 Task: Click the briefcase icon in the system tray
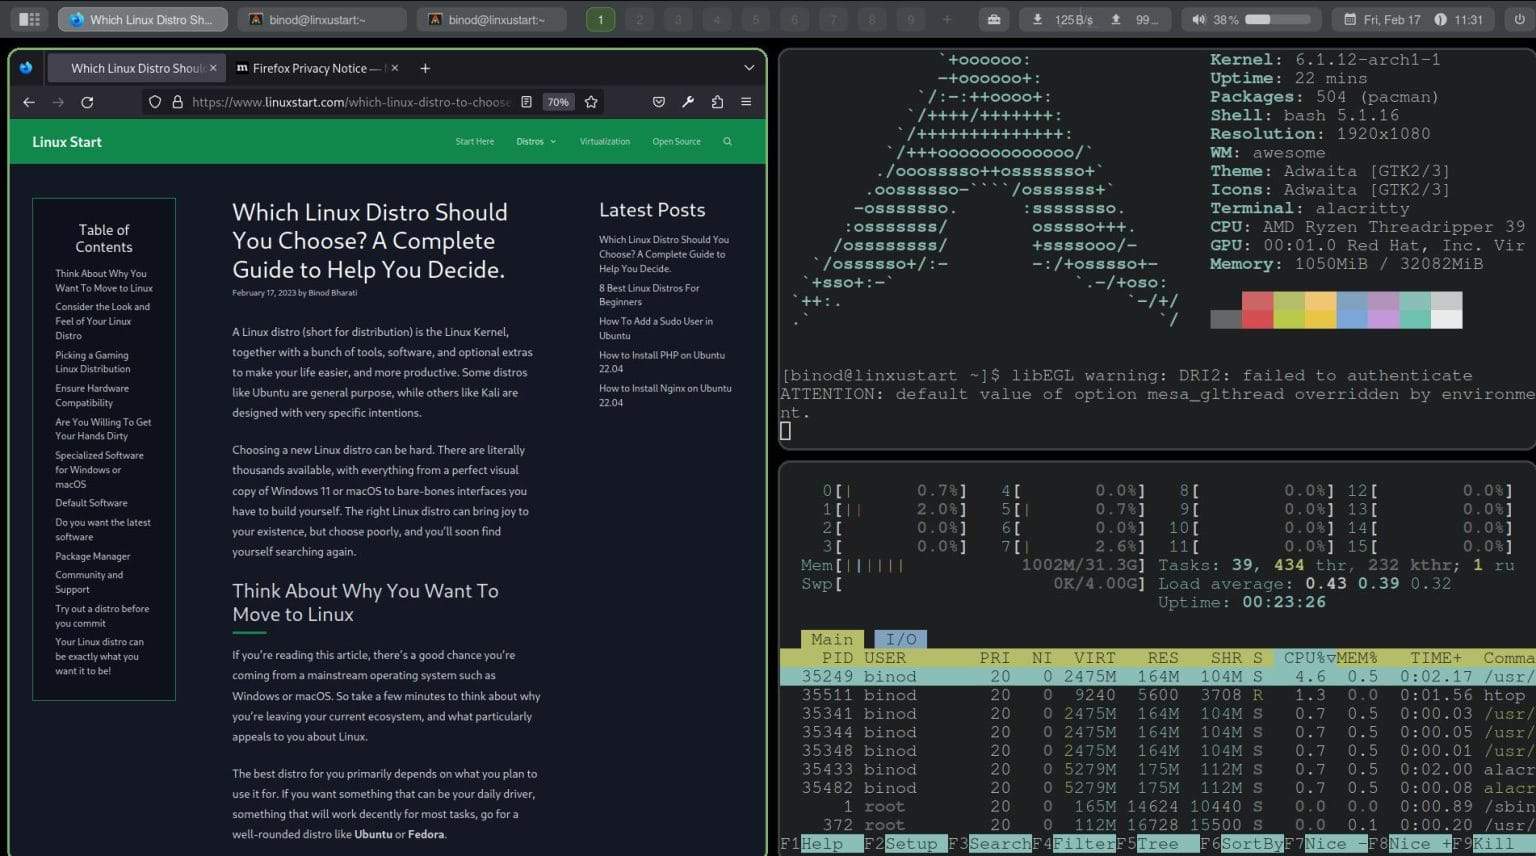click(994, 18)
